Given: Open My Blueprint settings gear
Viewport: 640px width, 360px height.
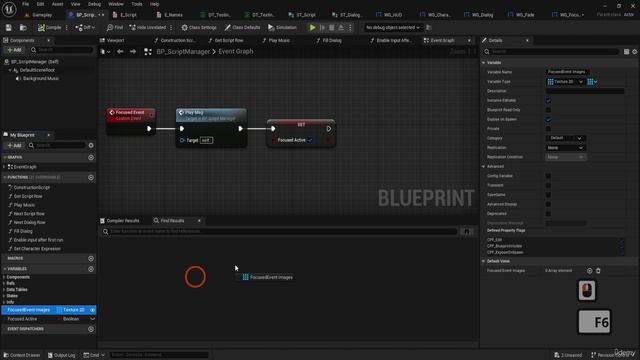Looking at the screenshot, I should click(x=91, y=145).
